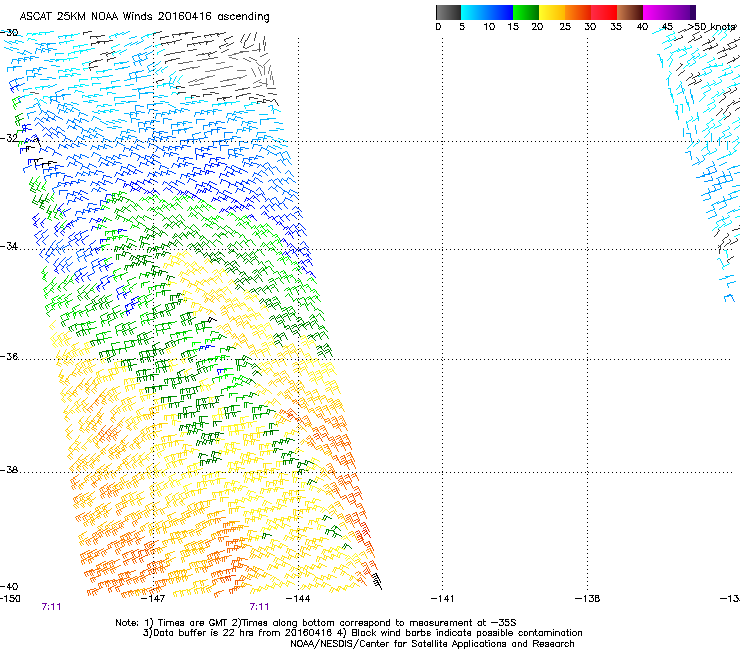The width and height of the screenshot is (740, 650).
Task: Click the longitude label '-144'
Action: [298, 599]
